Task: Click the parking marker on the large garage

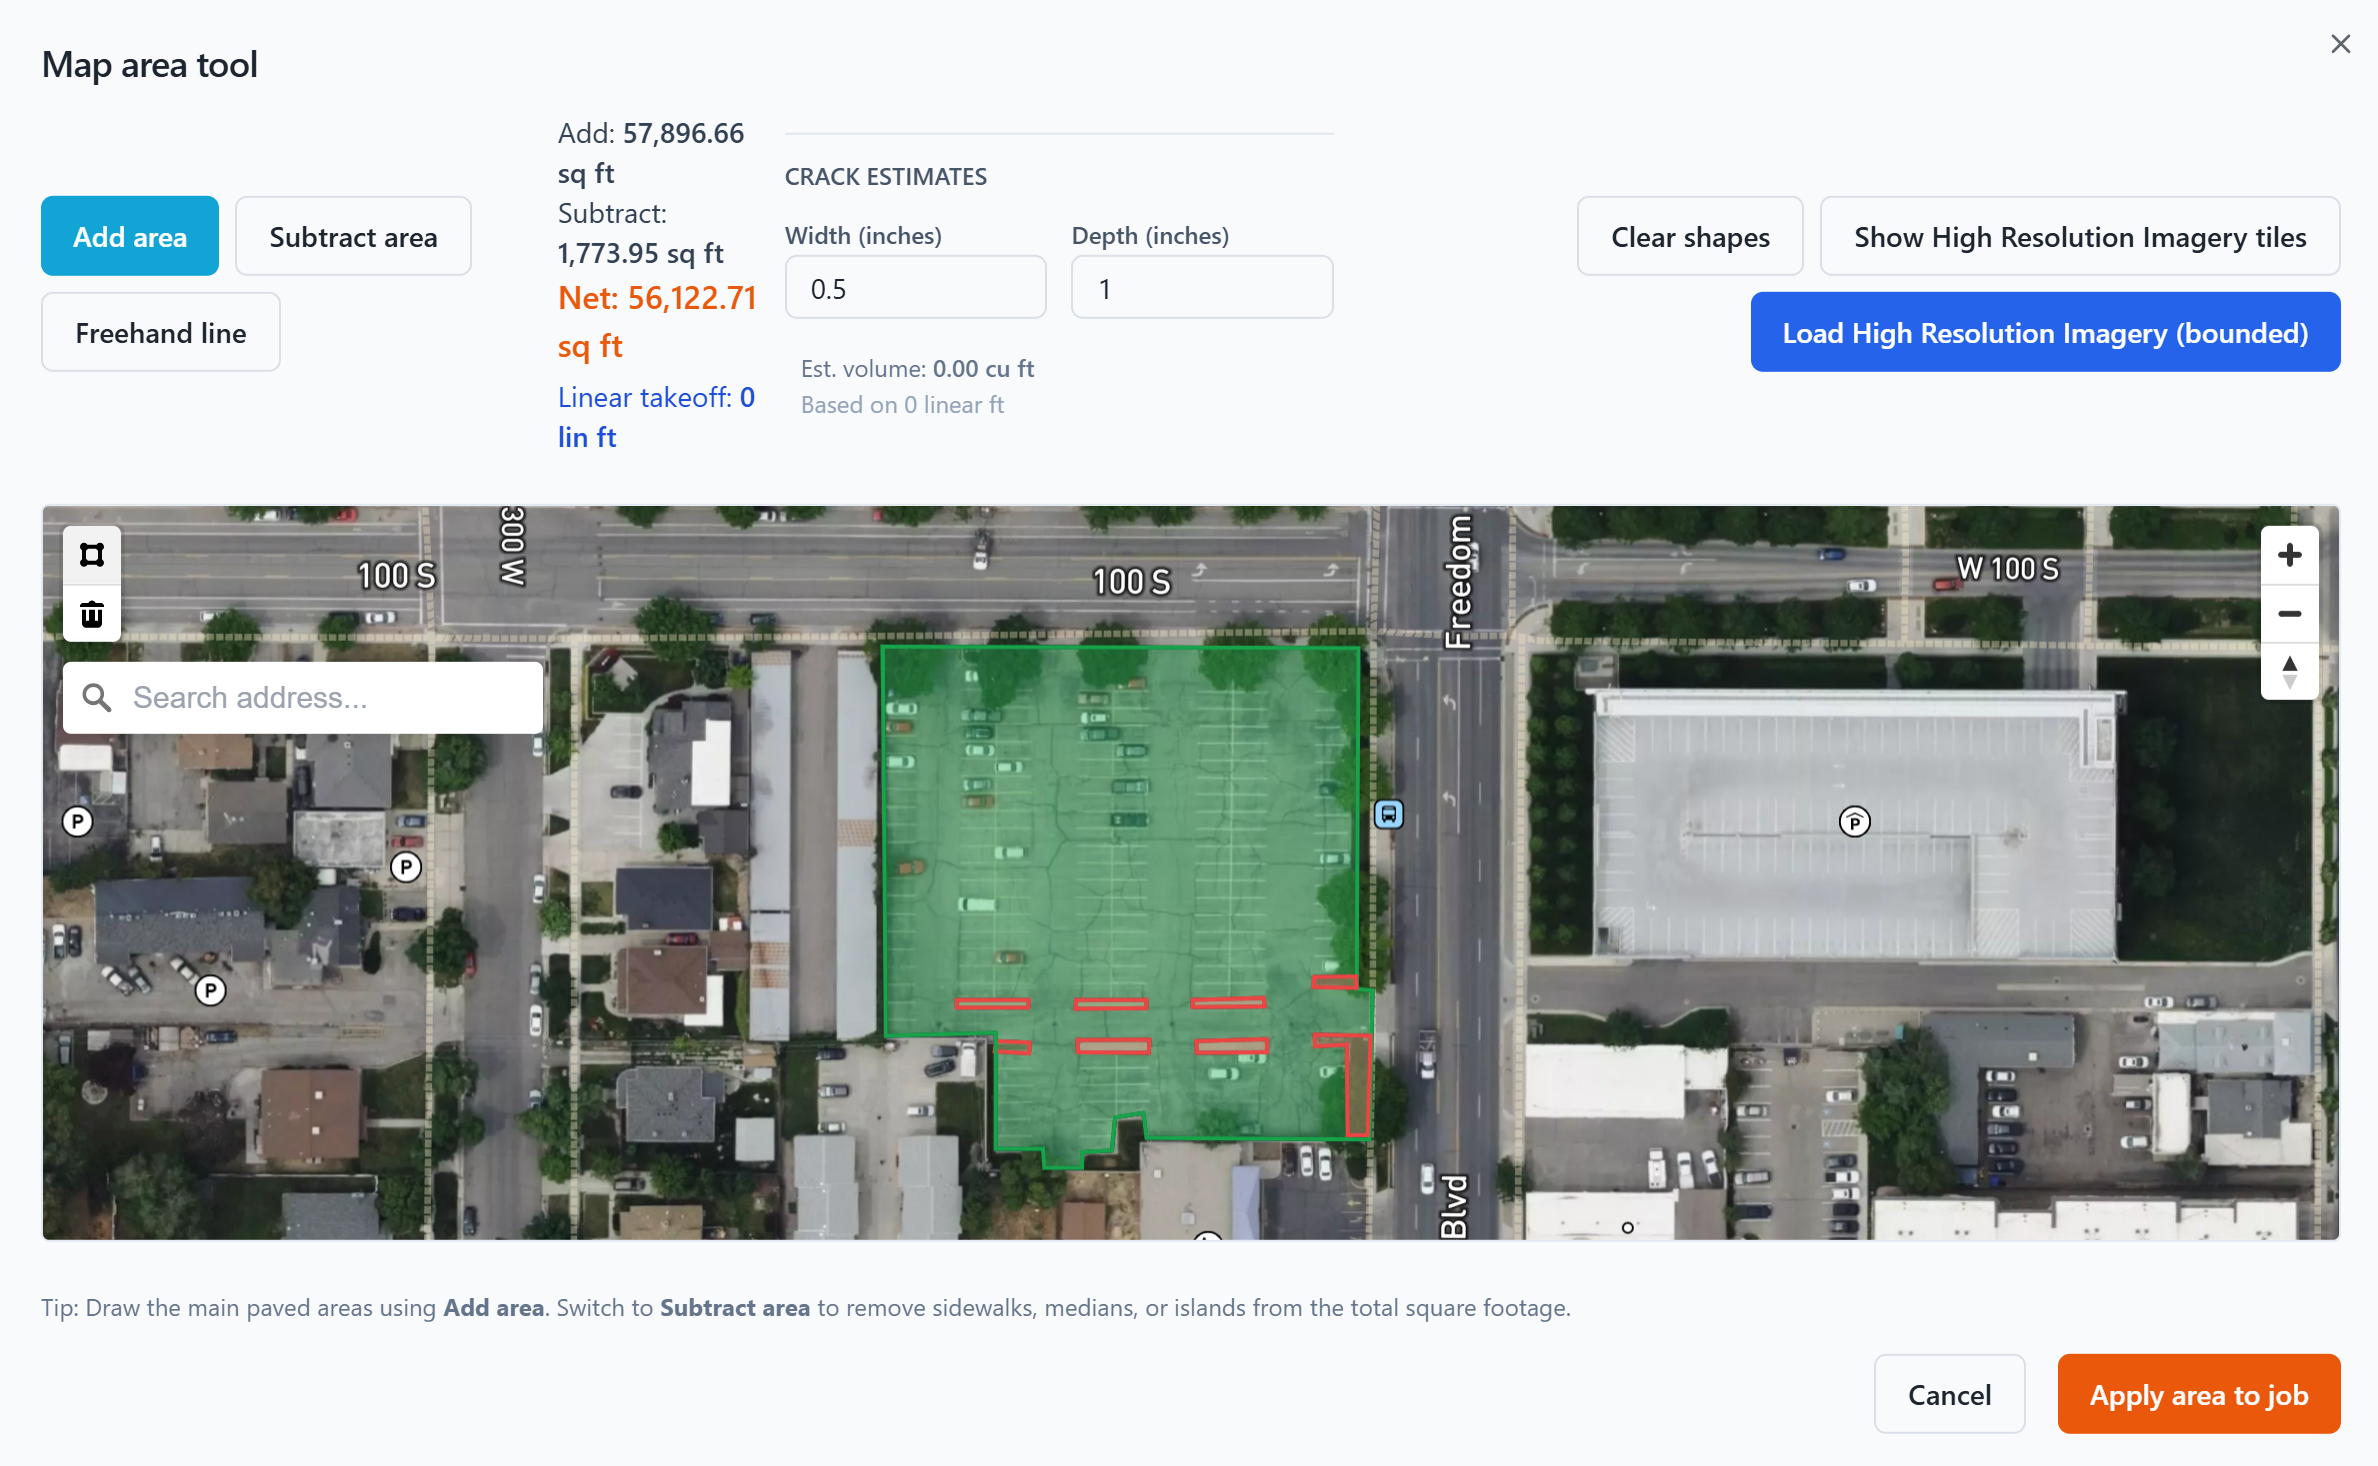Action: tap(1855, 821)
